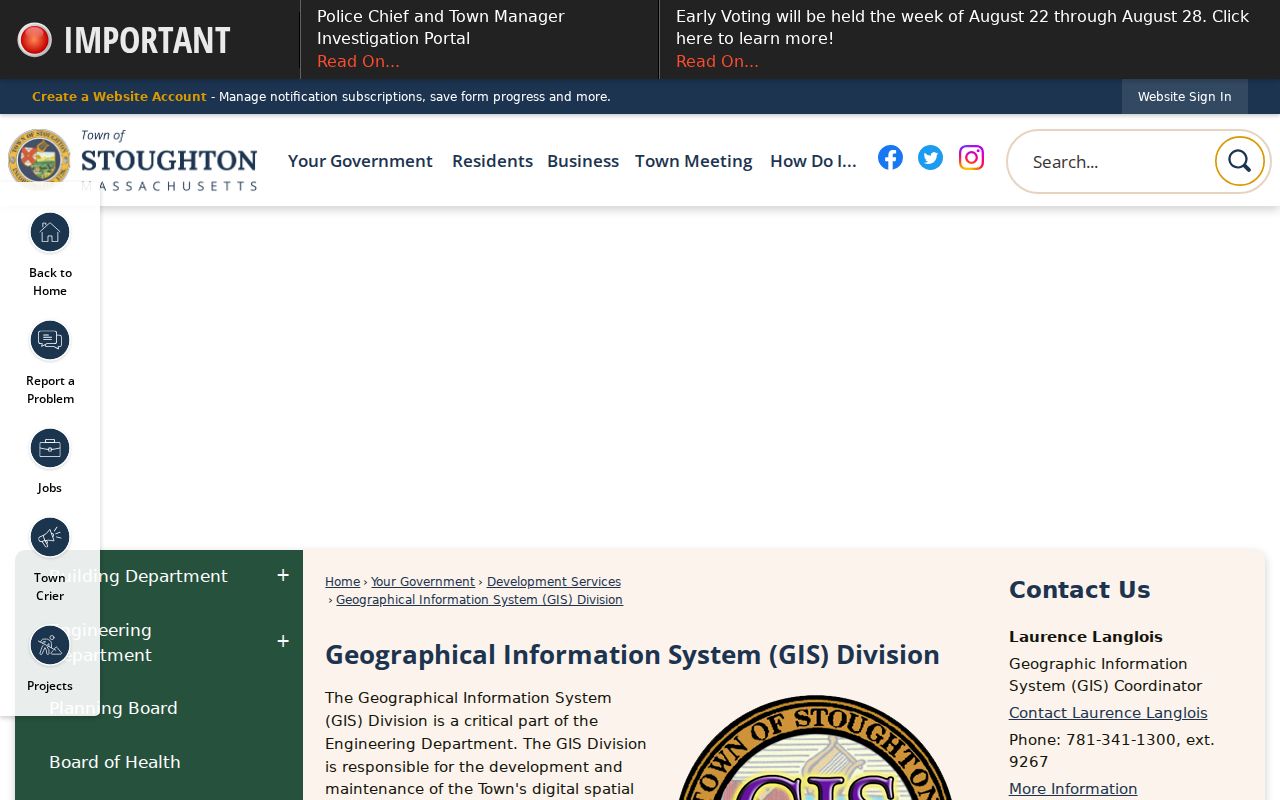This screenshot has height=800, width=1280.
Task: Click Create a Website Account link
Action: [x=119, y=97]
